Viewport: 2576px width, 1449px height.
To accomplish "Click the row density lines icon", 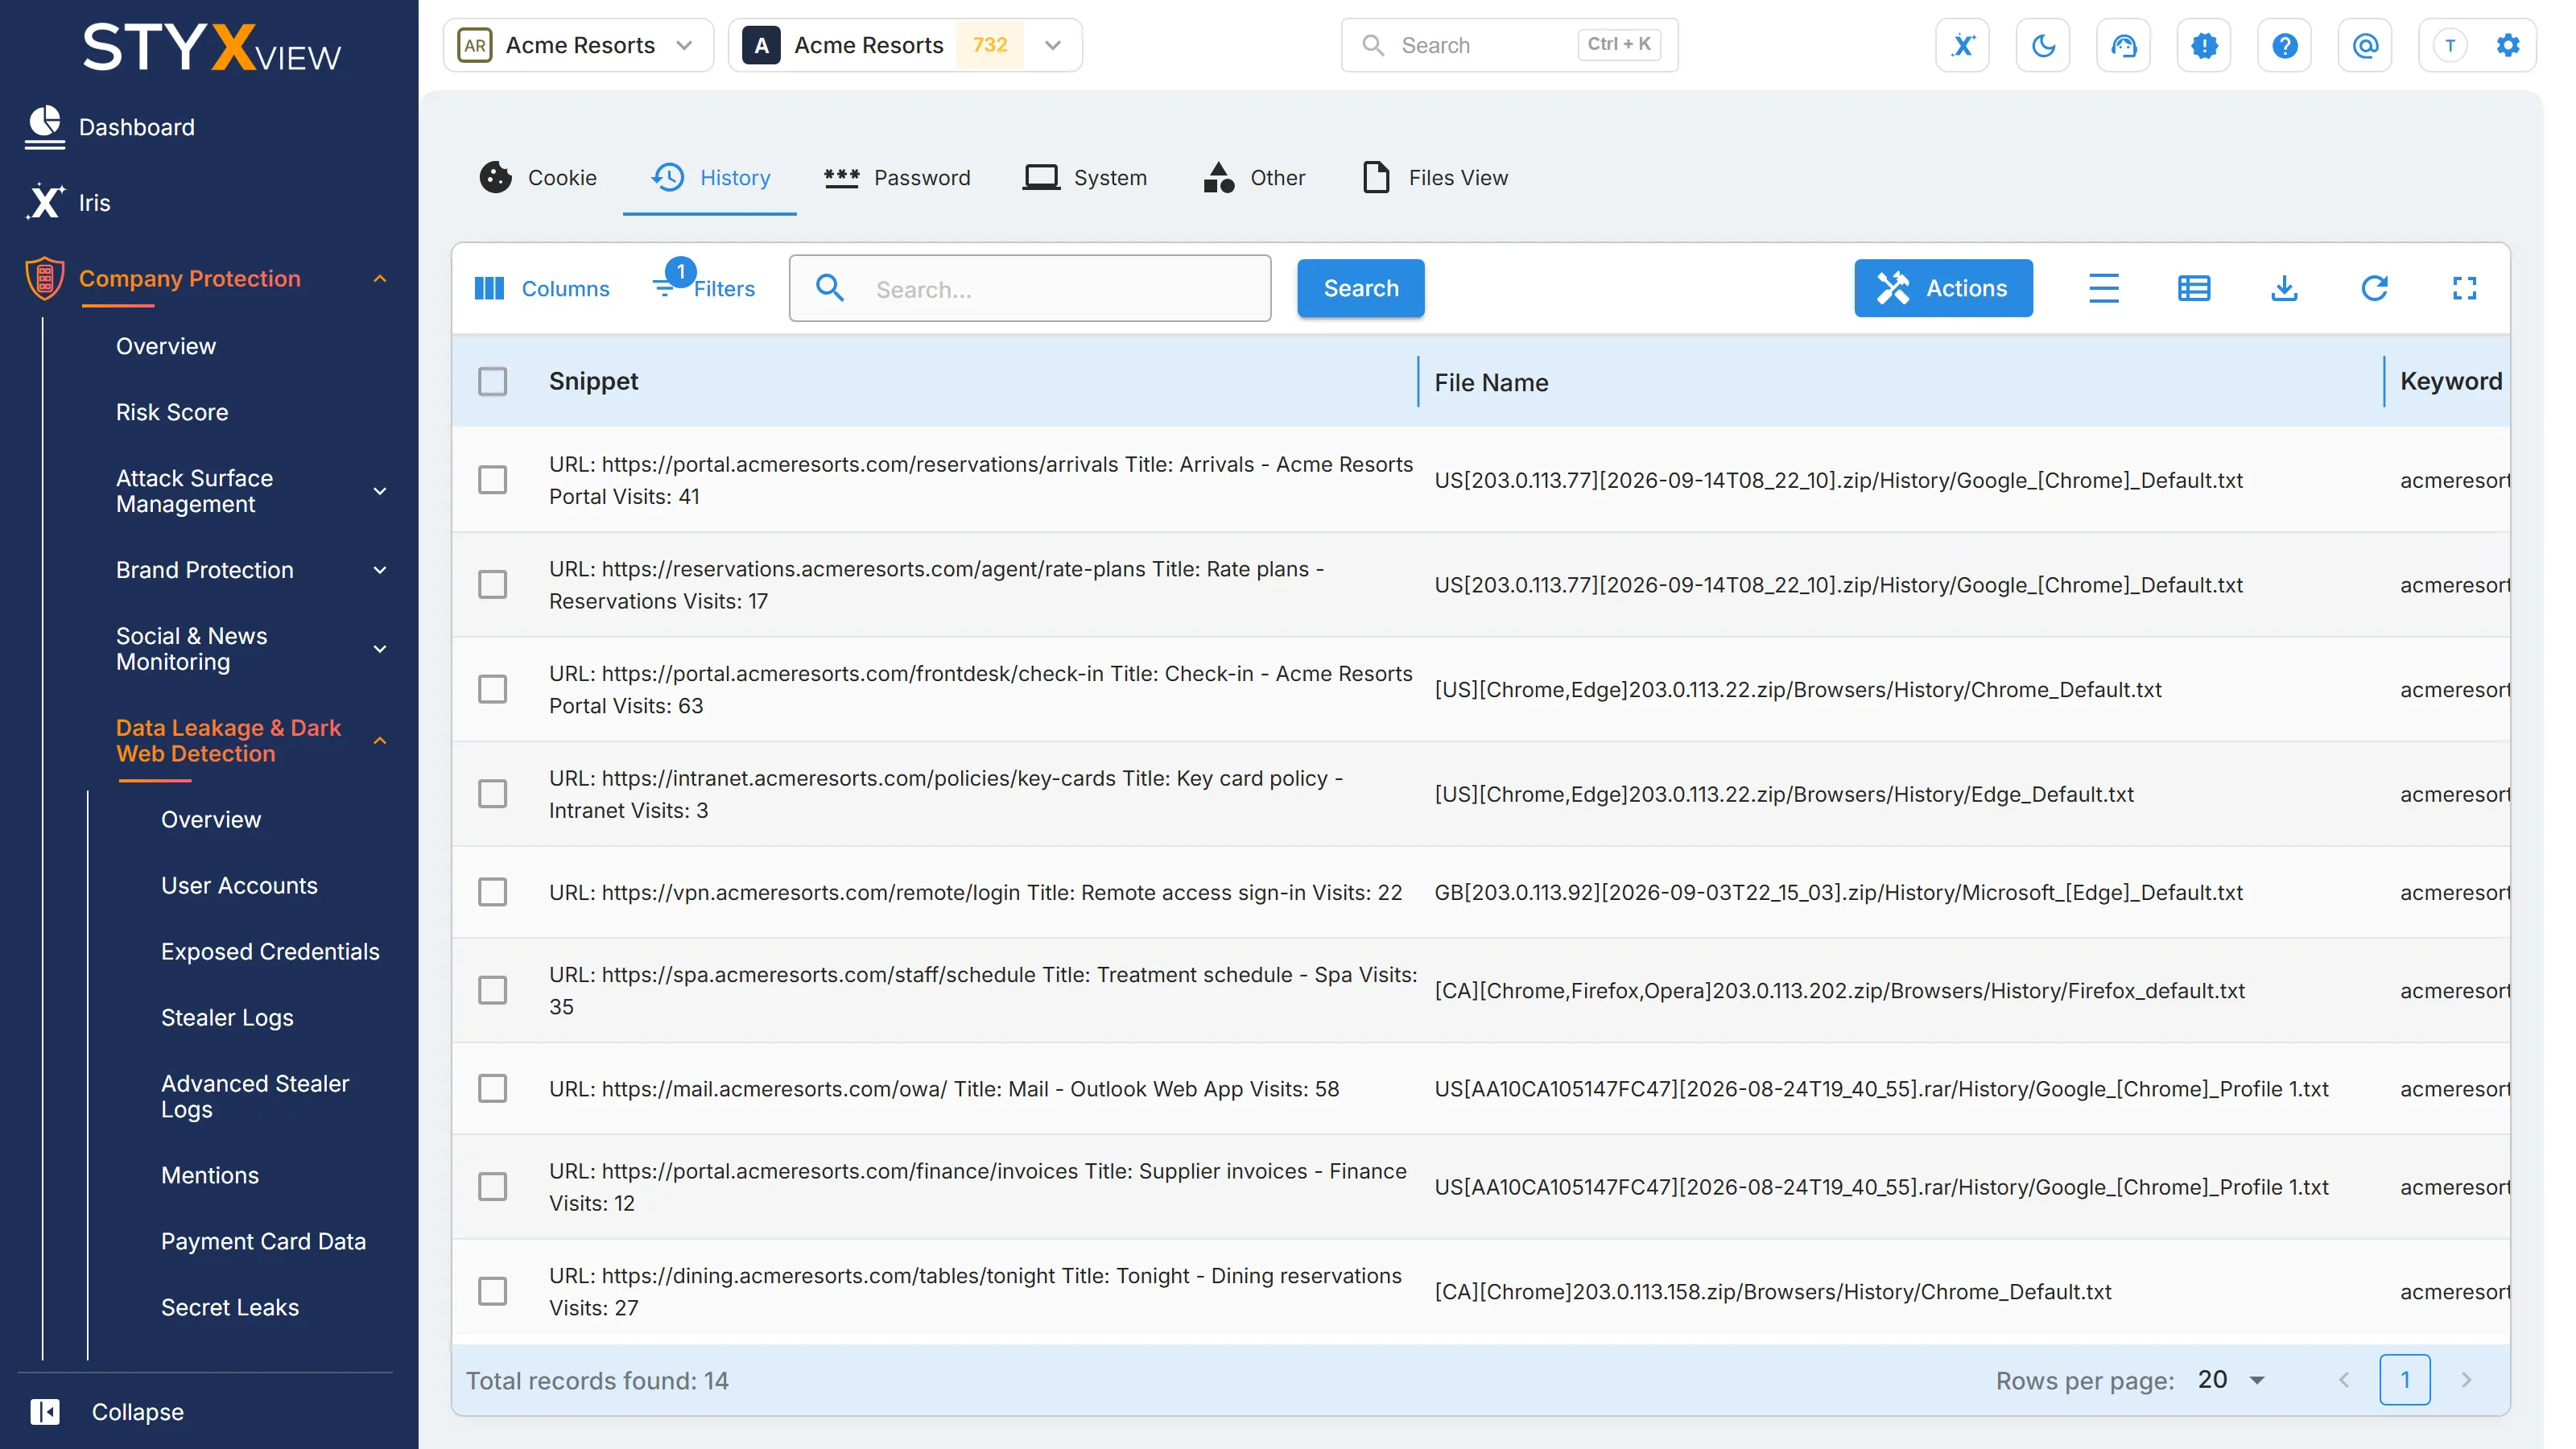I will click(2104, 288).
